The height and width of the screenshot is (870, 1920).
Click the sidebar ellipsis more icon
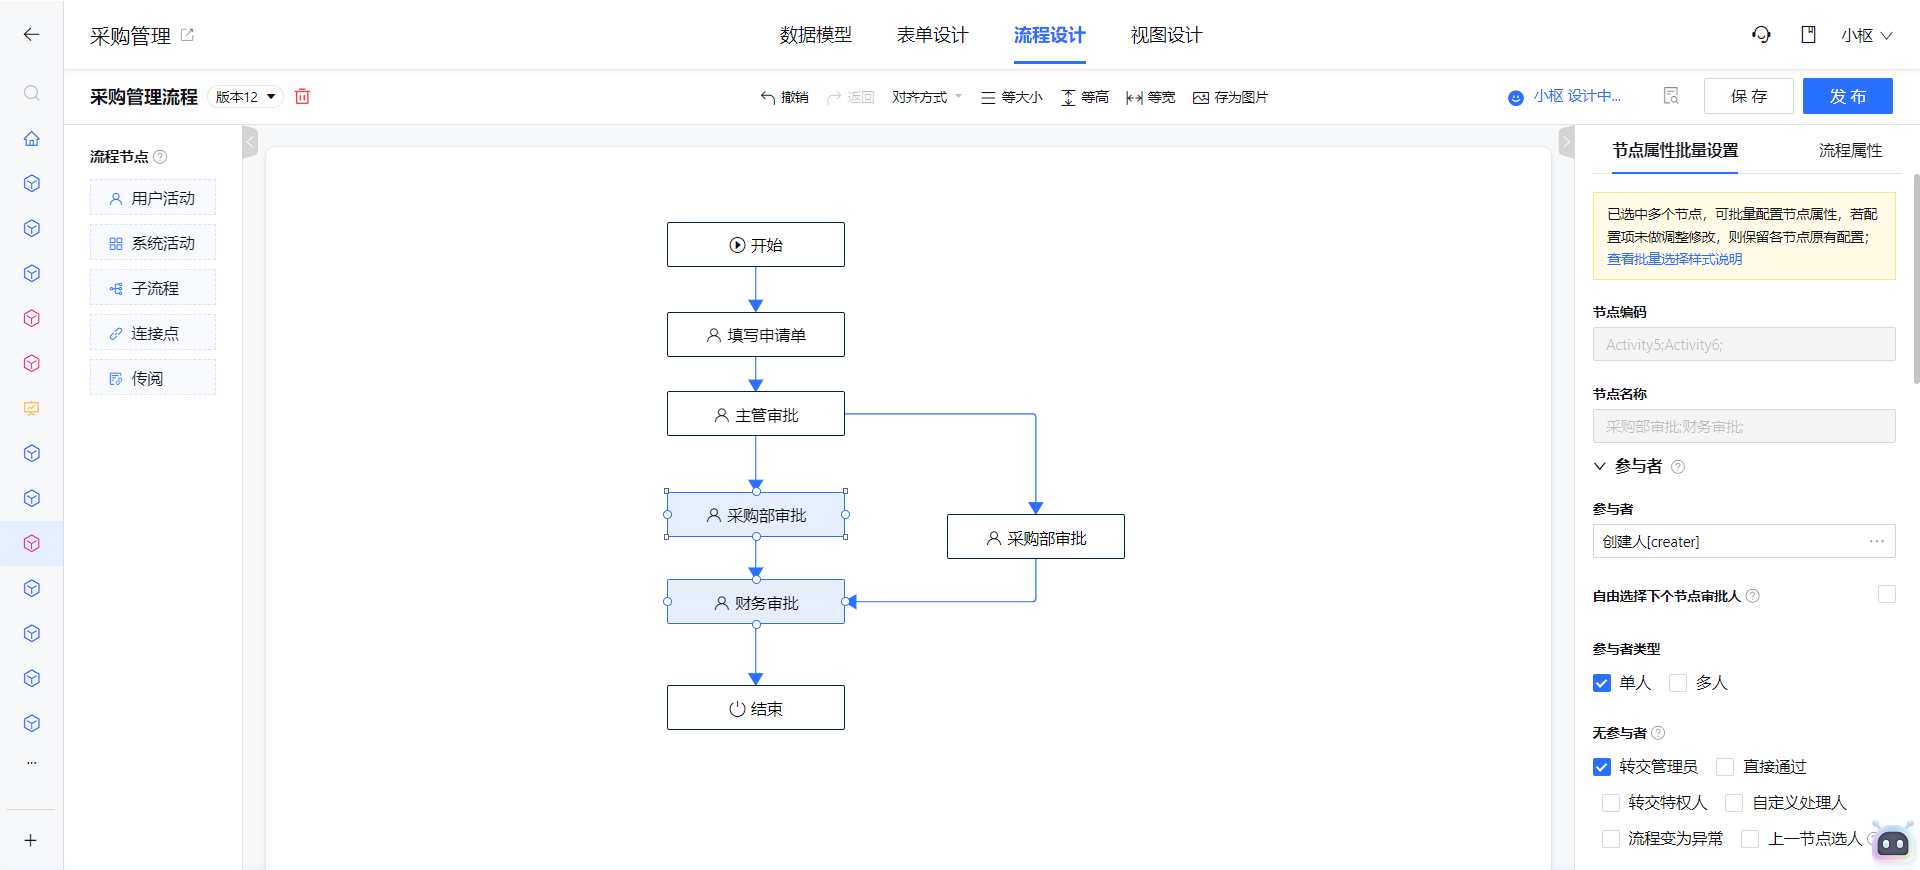click(31, 763)
